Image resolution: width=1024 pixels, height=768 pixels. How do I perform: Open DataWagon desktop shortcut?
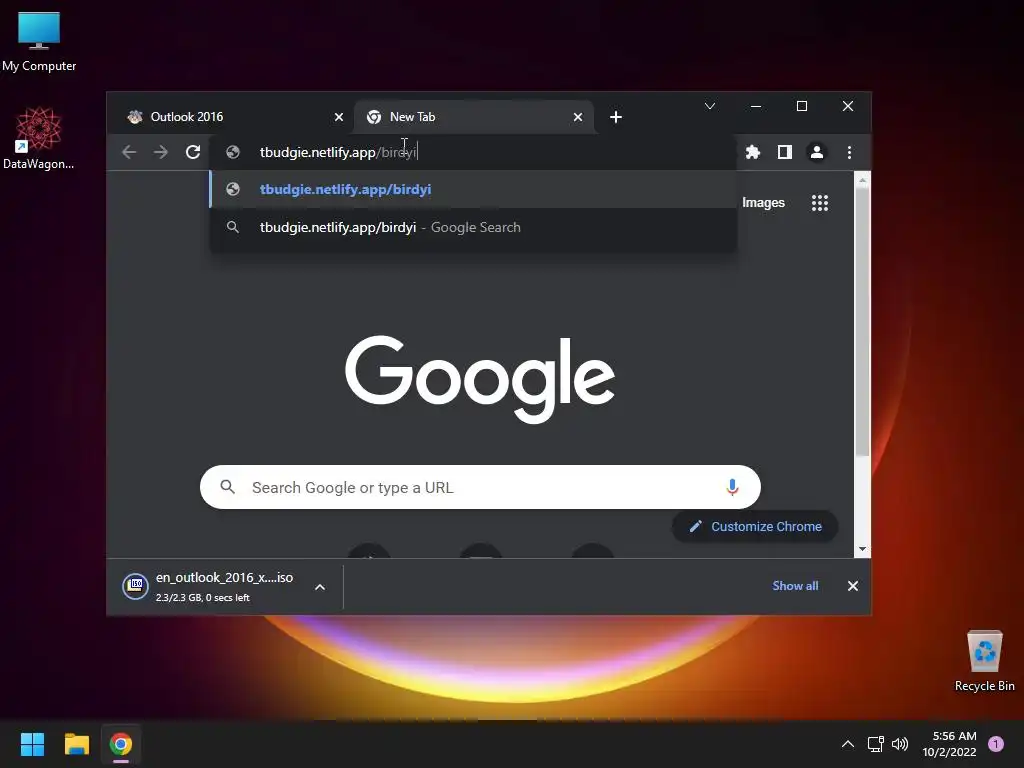pyautogui.click(x=39, y=138)
